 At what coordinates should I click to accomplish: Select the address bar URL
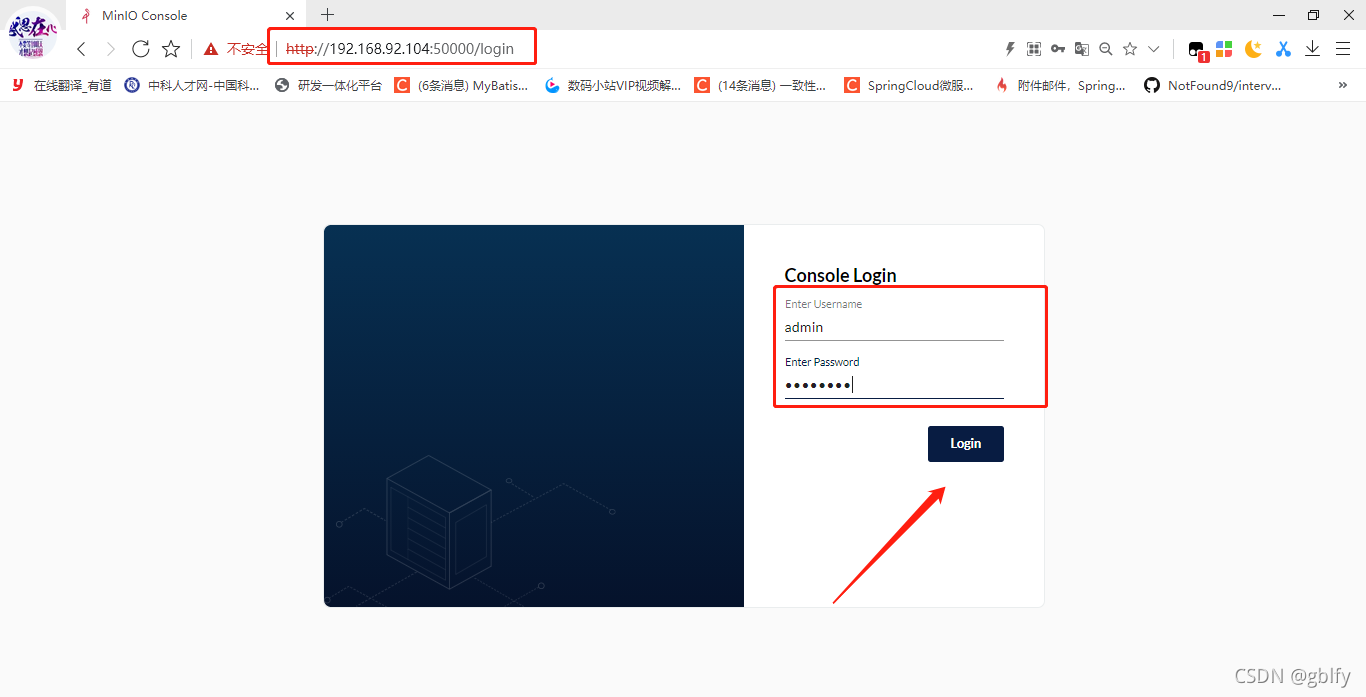coord(400,48)
